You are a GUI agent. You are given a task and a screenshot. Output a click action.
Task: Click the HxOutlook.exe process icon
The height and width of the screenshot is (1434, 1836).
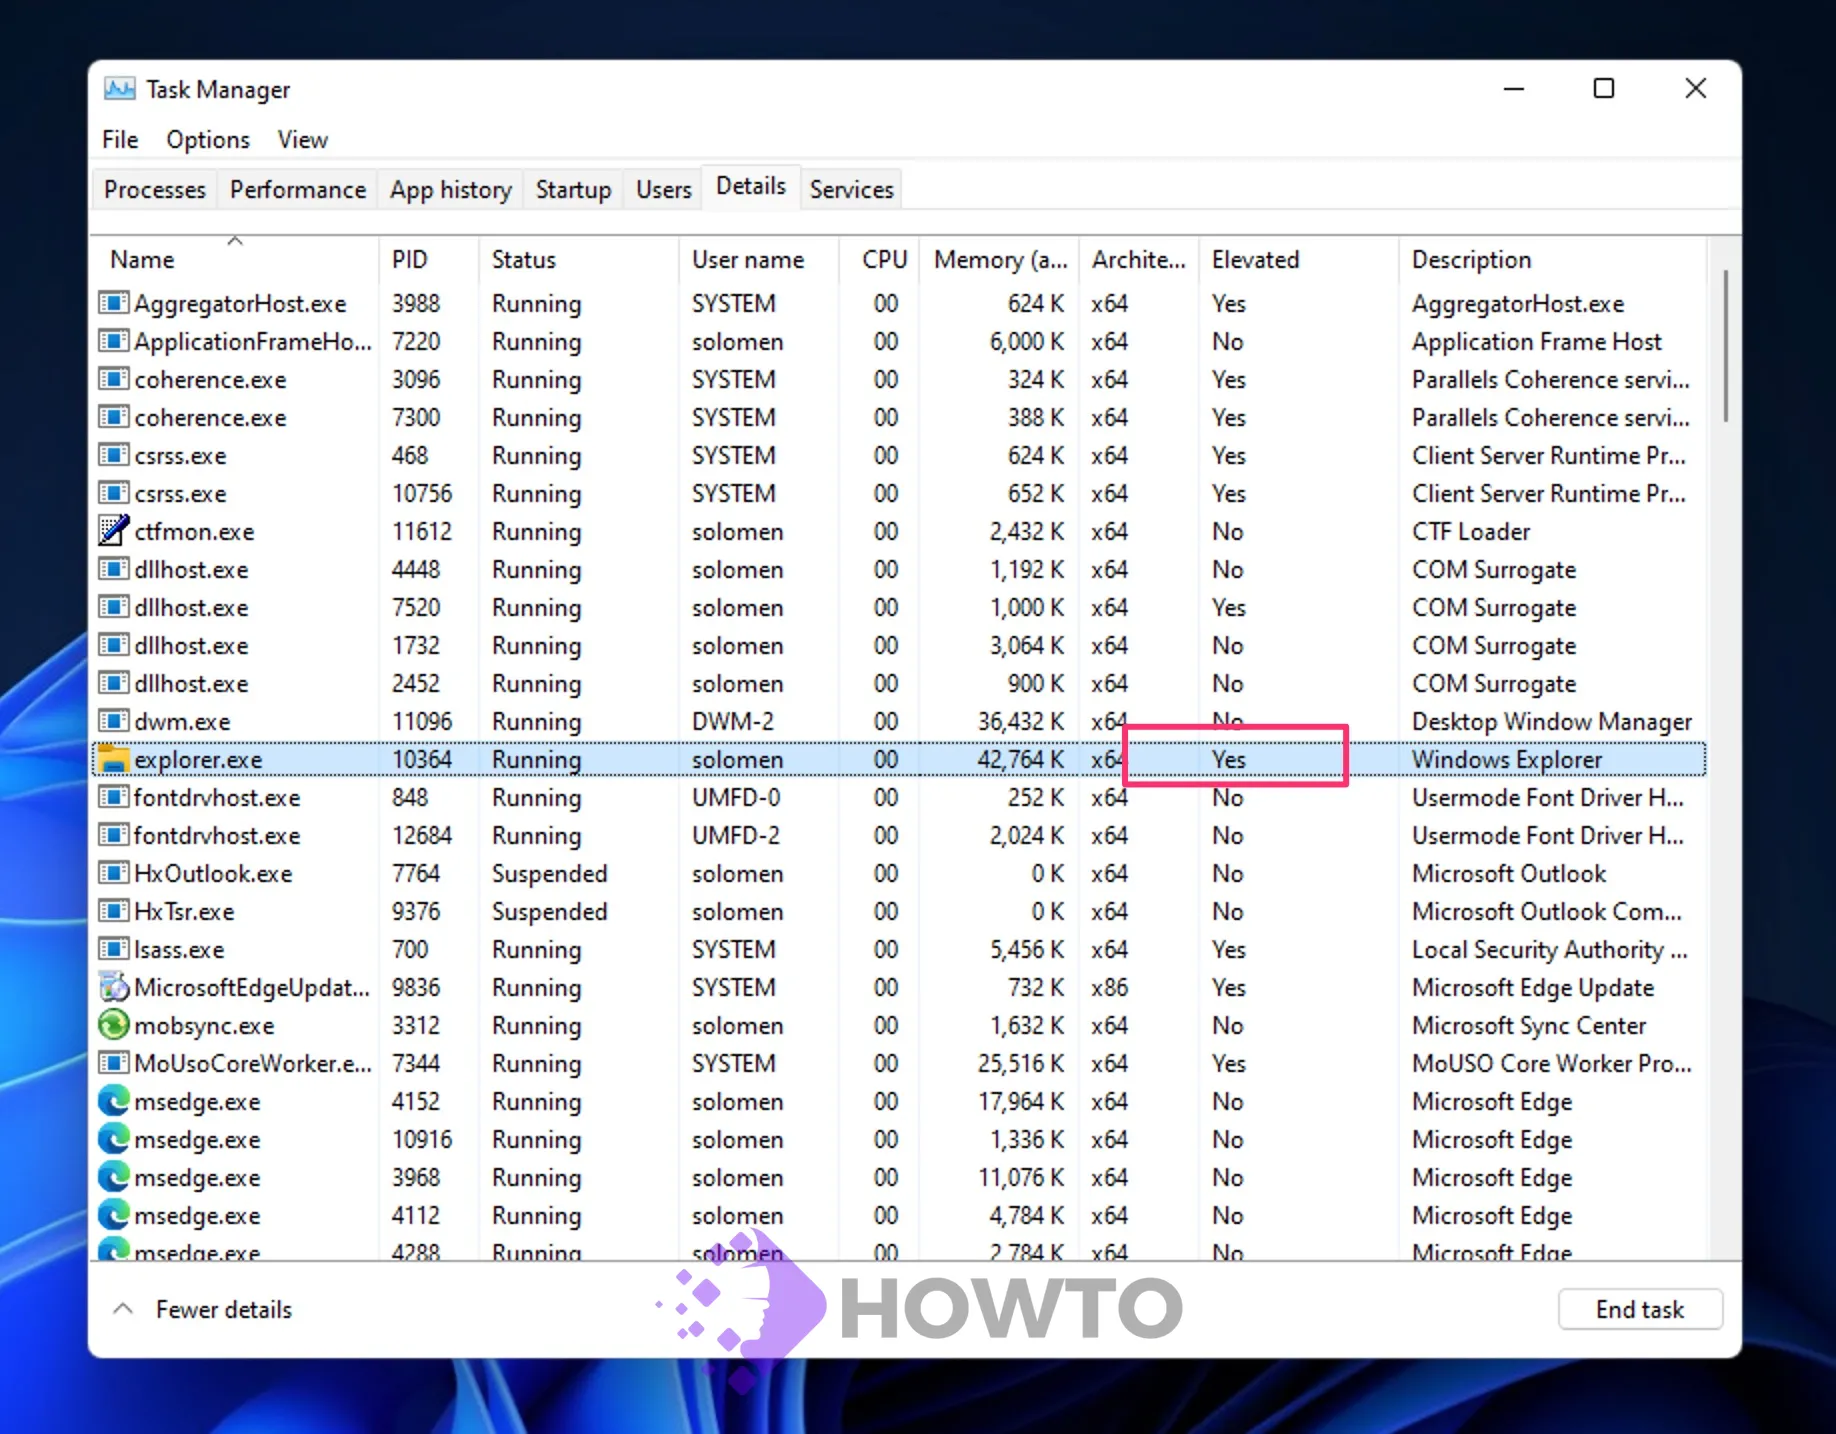tap(113, 872)
